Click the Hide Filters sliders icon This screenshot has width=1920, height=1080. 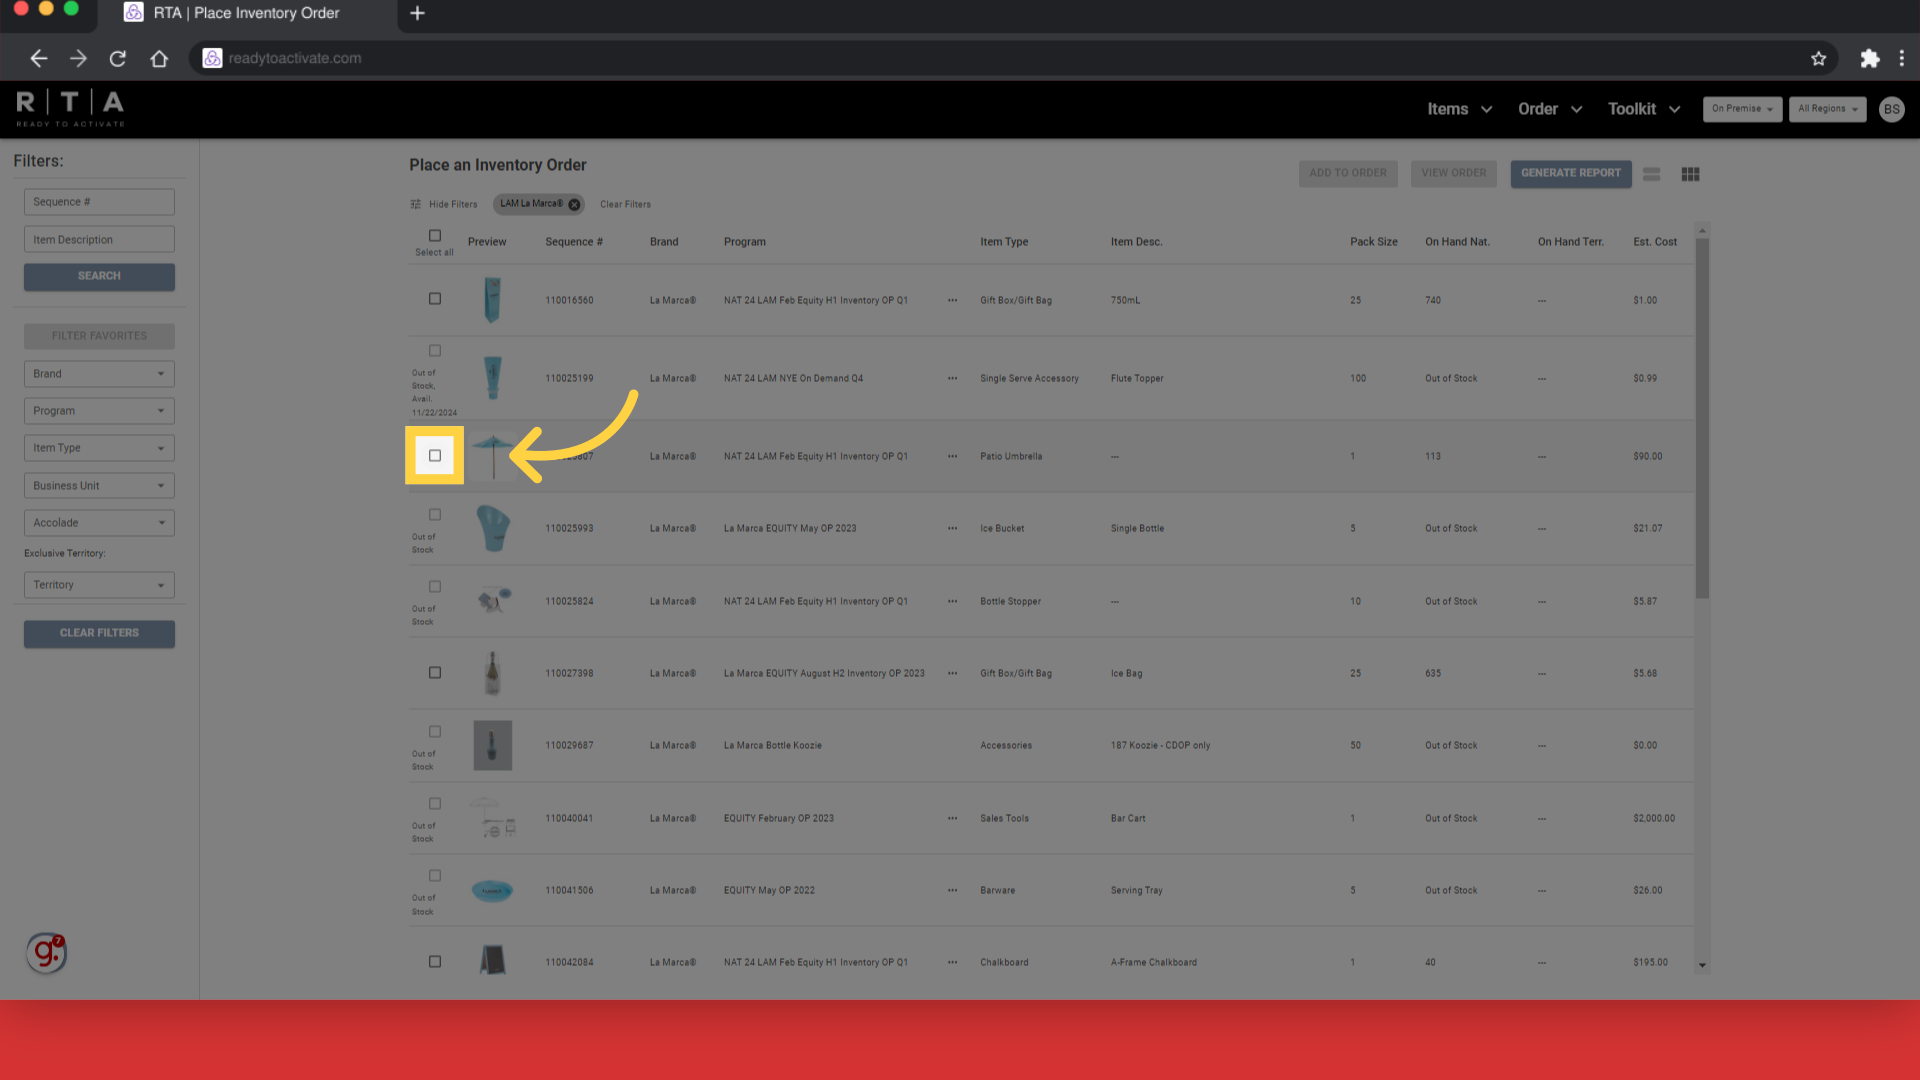415,204
